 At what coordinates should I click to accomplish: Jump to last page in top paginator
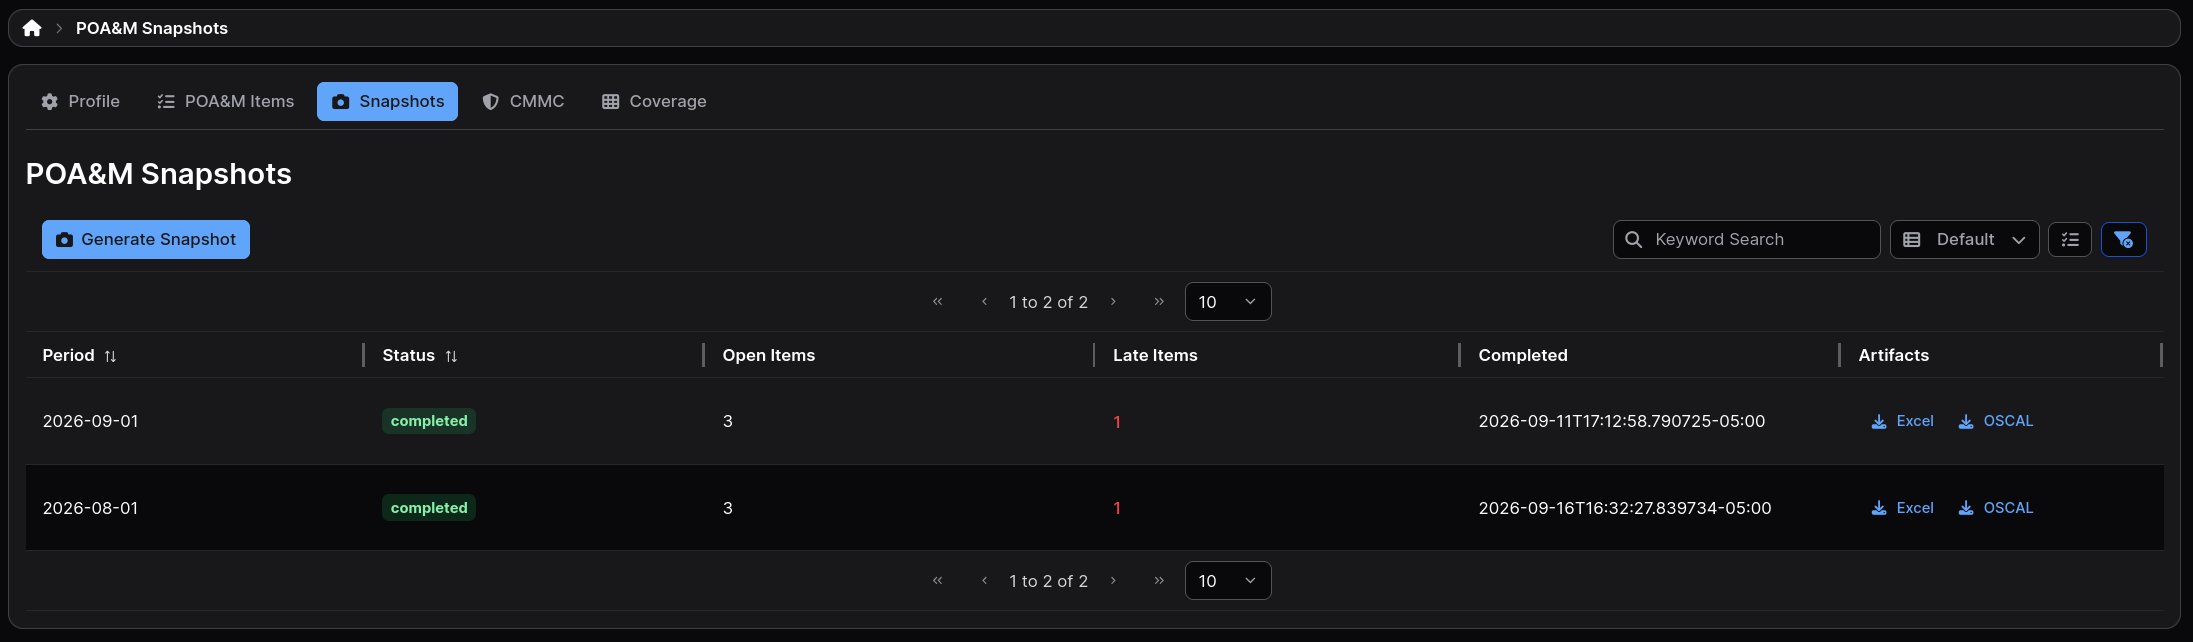(x=1159, y=302)
